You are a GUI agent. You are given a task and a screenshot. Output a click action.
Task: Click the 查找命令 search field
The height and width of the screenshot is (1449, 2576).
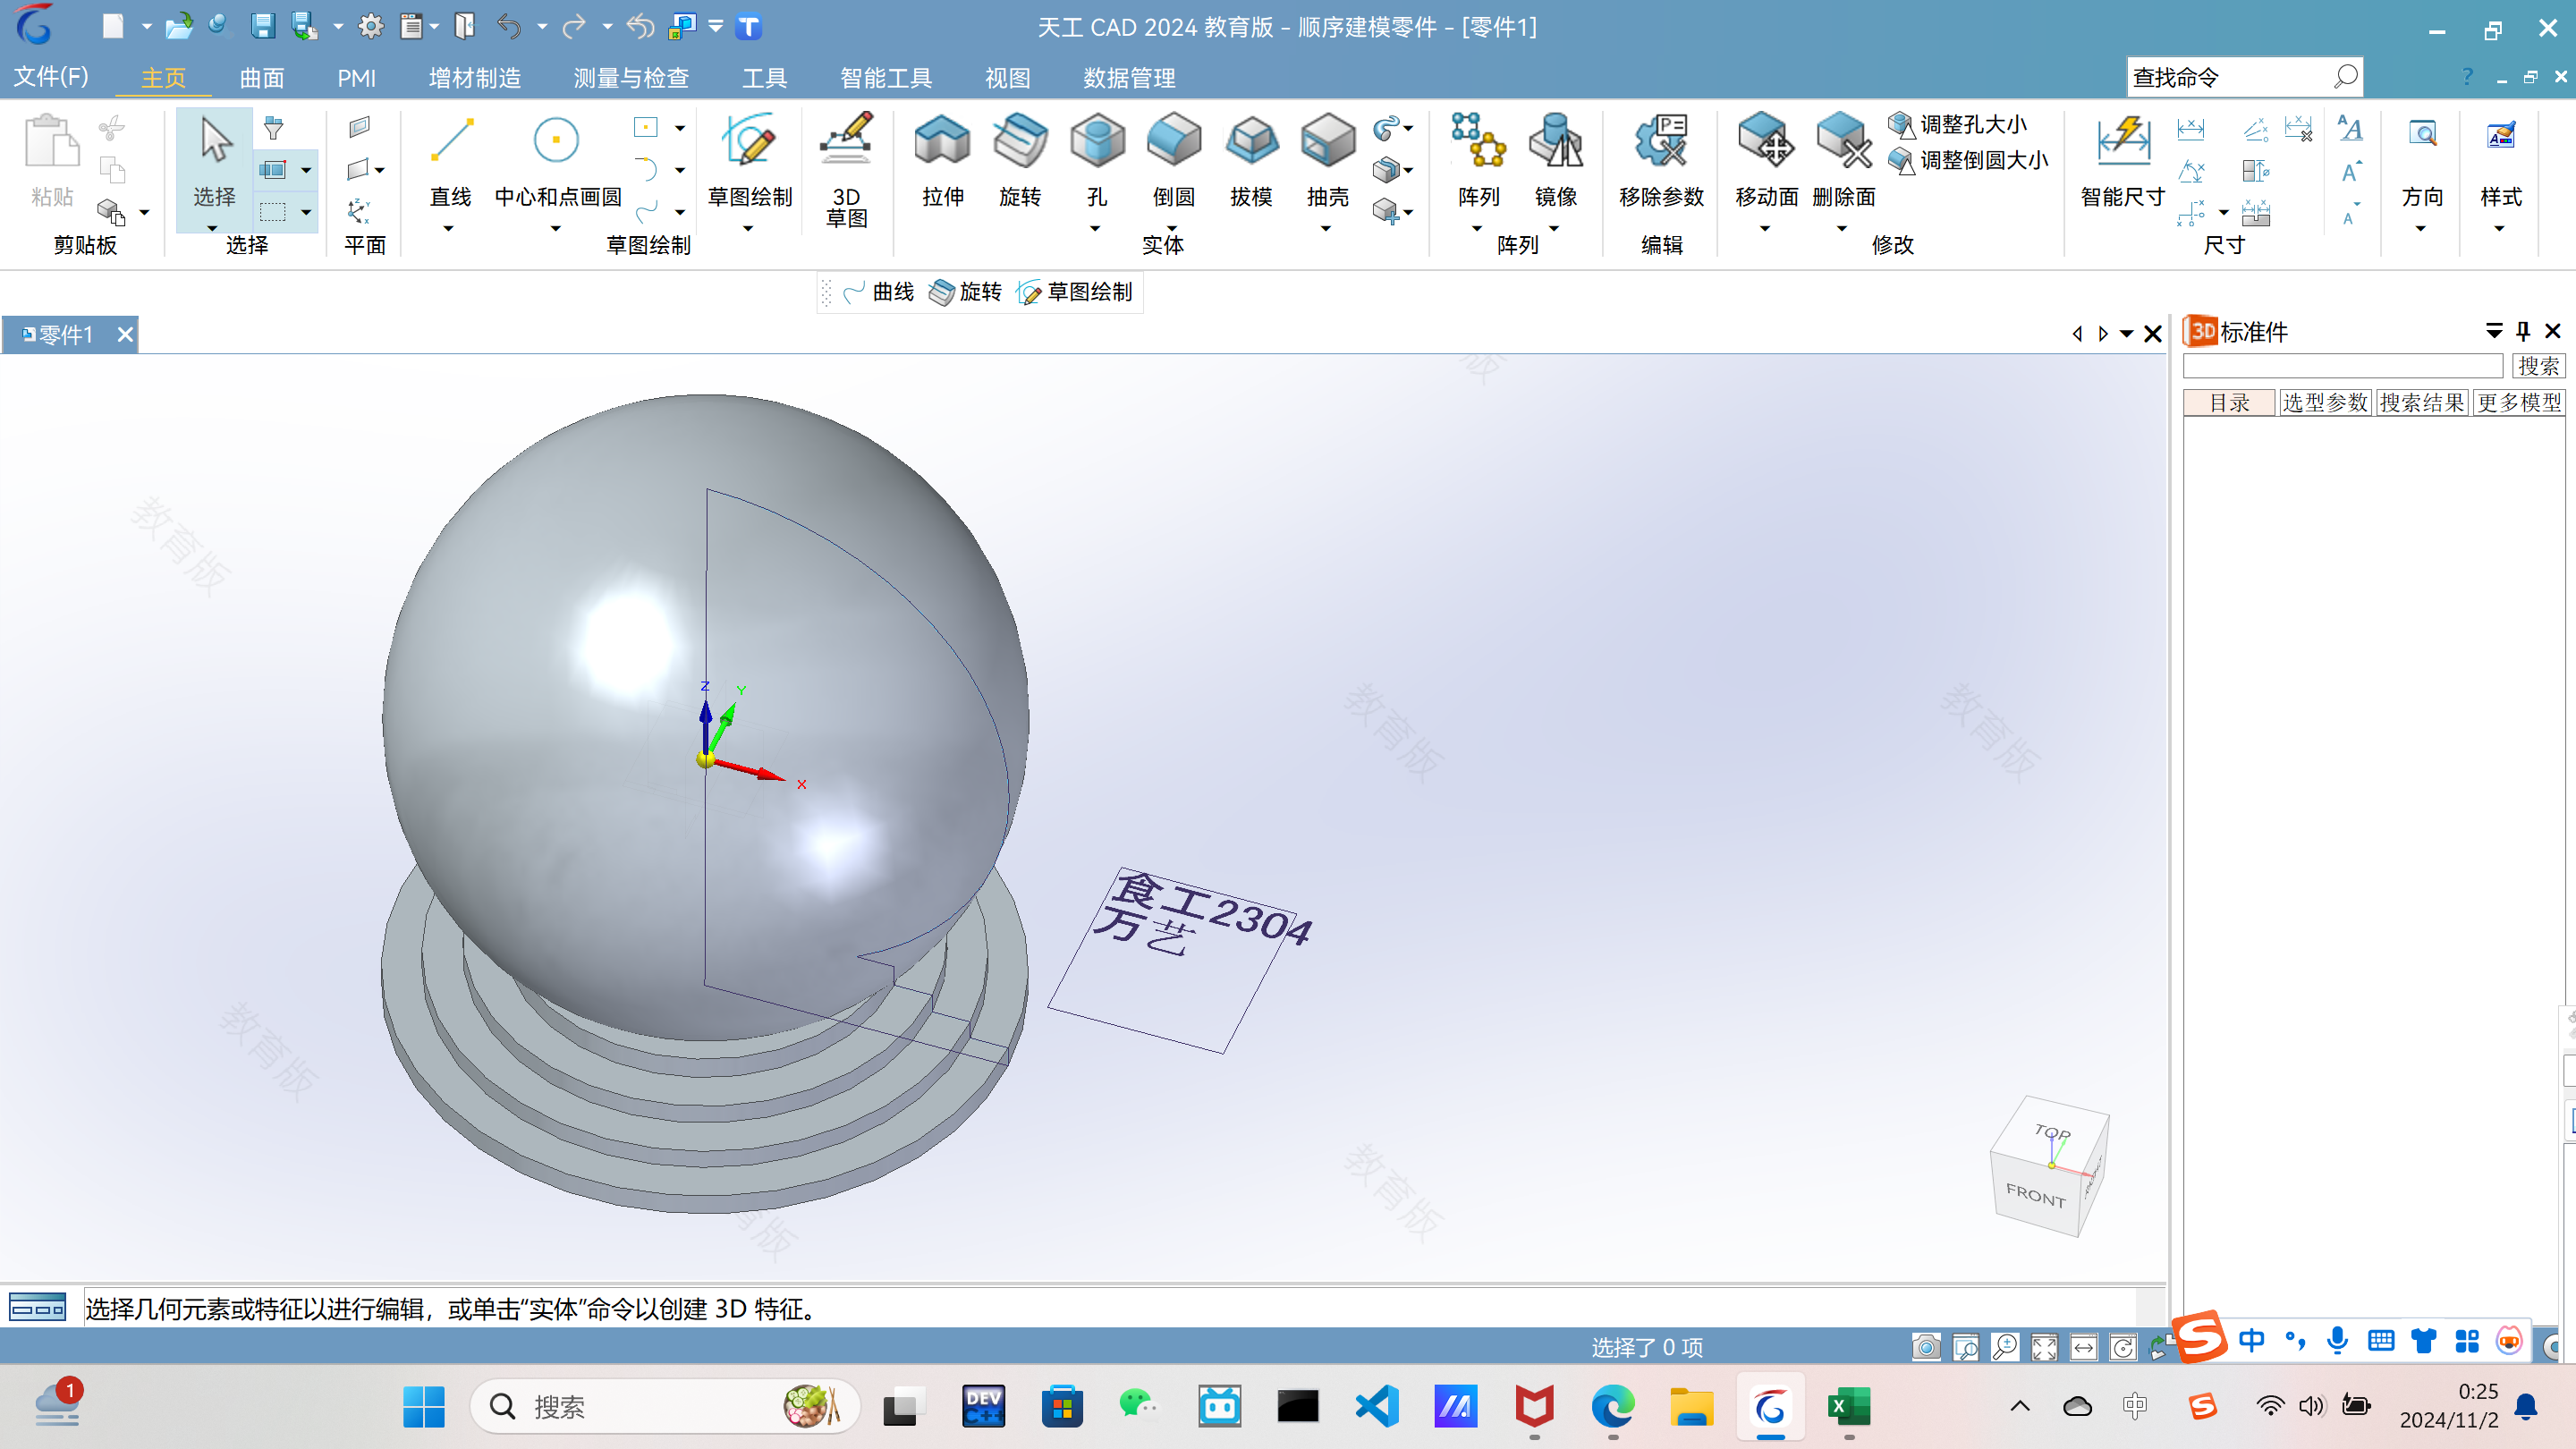point(2244,77)
